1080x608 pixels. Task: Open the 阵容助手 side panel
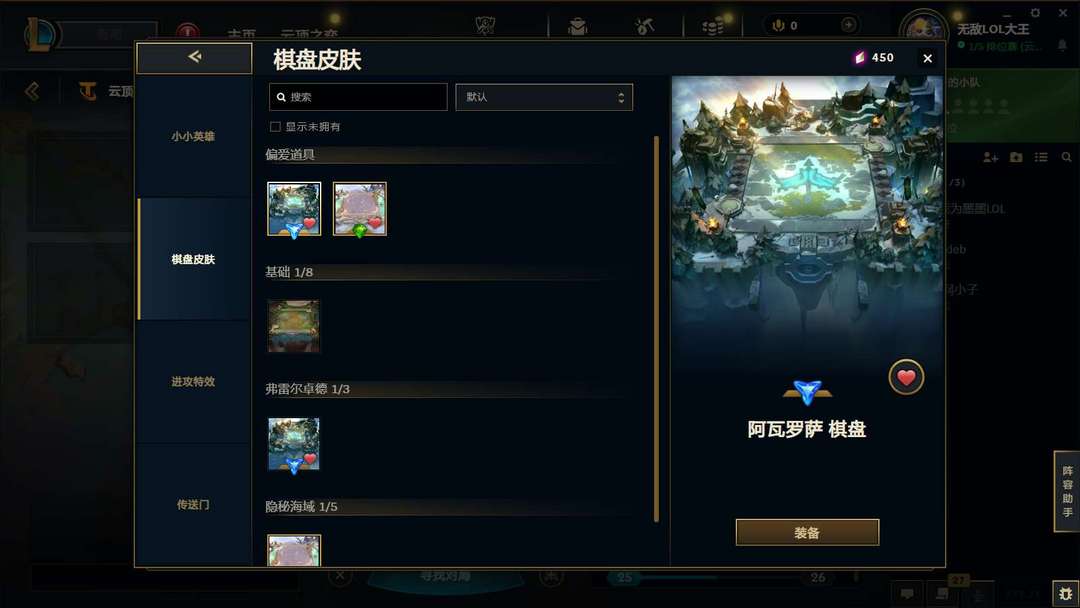(1067, 491)
